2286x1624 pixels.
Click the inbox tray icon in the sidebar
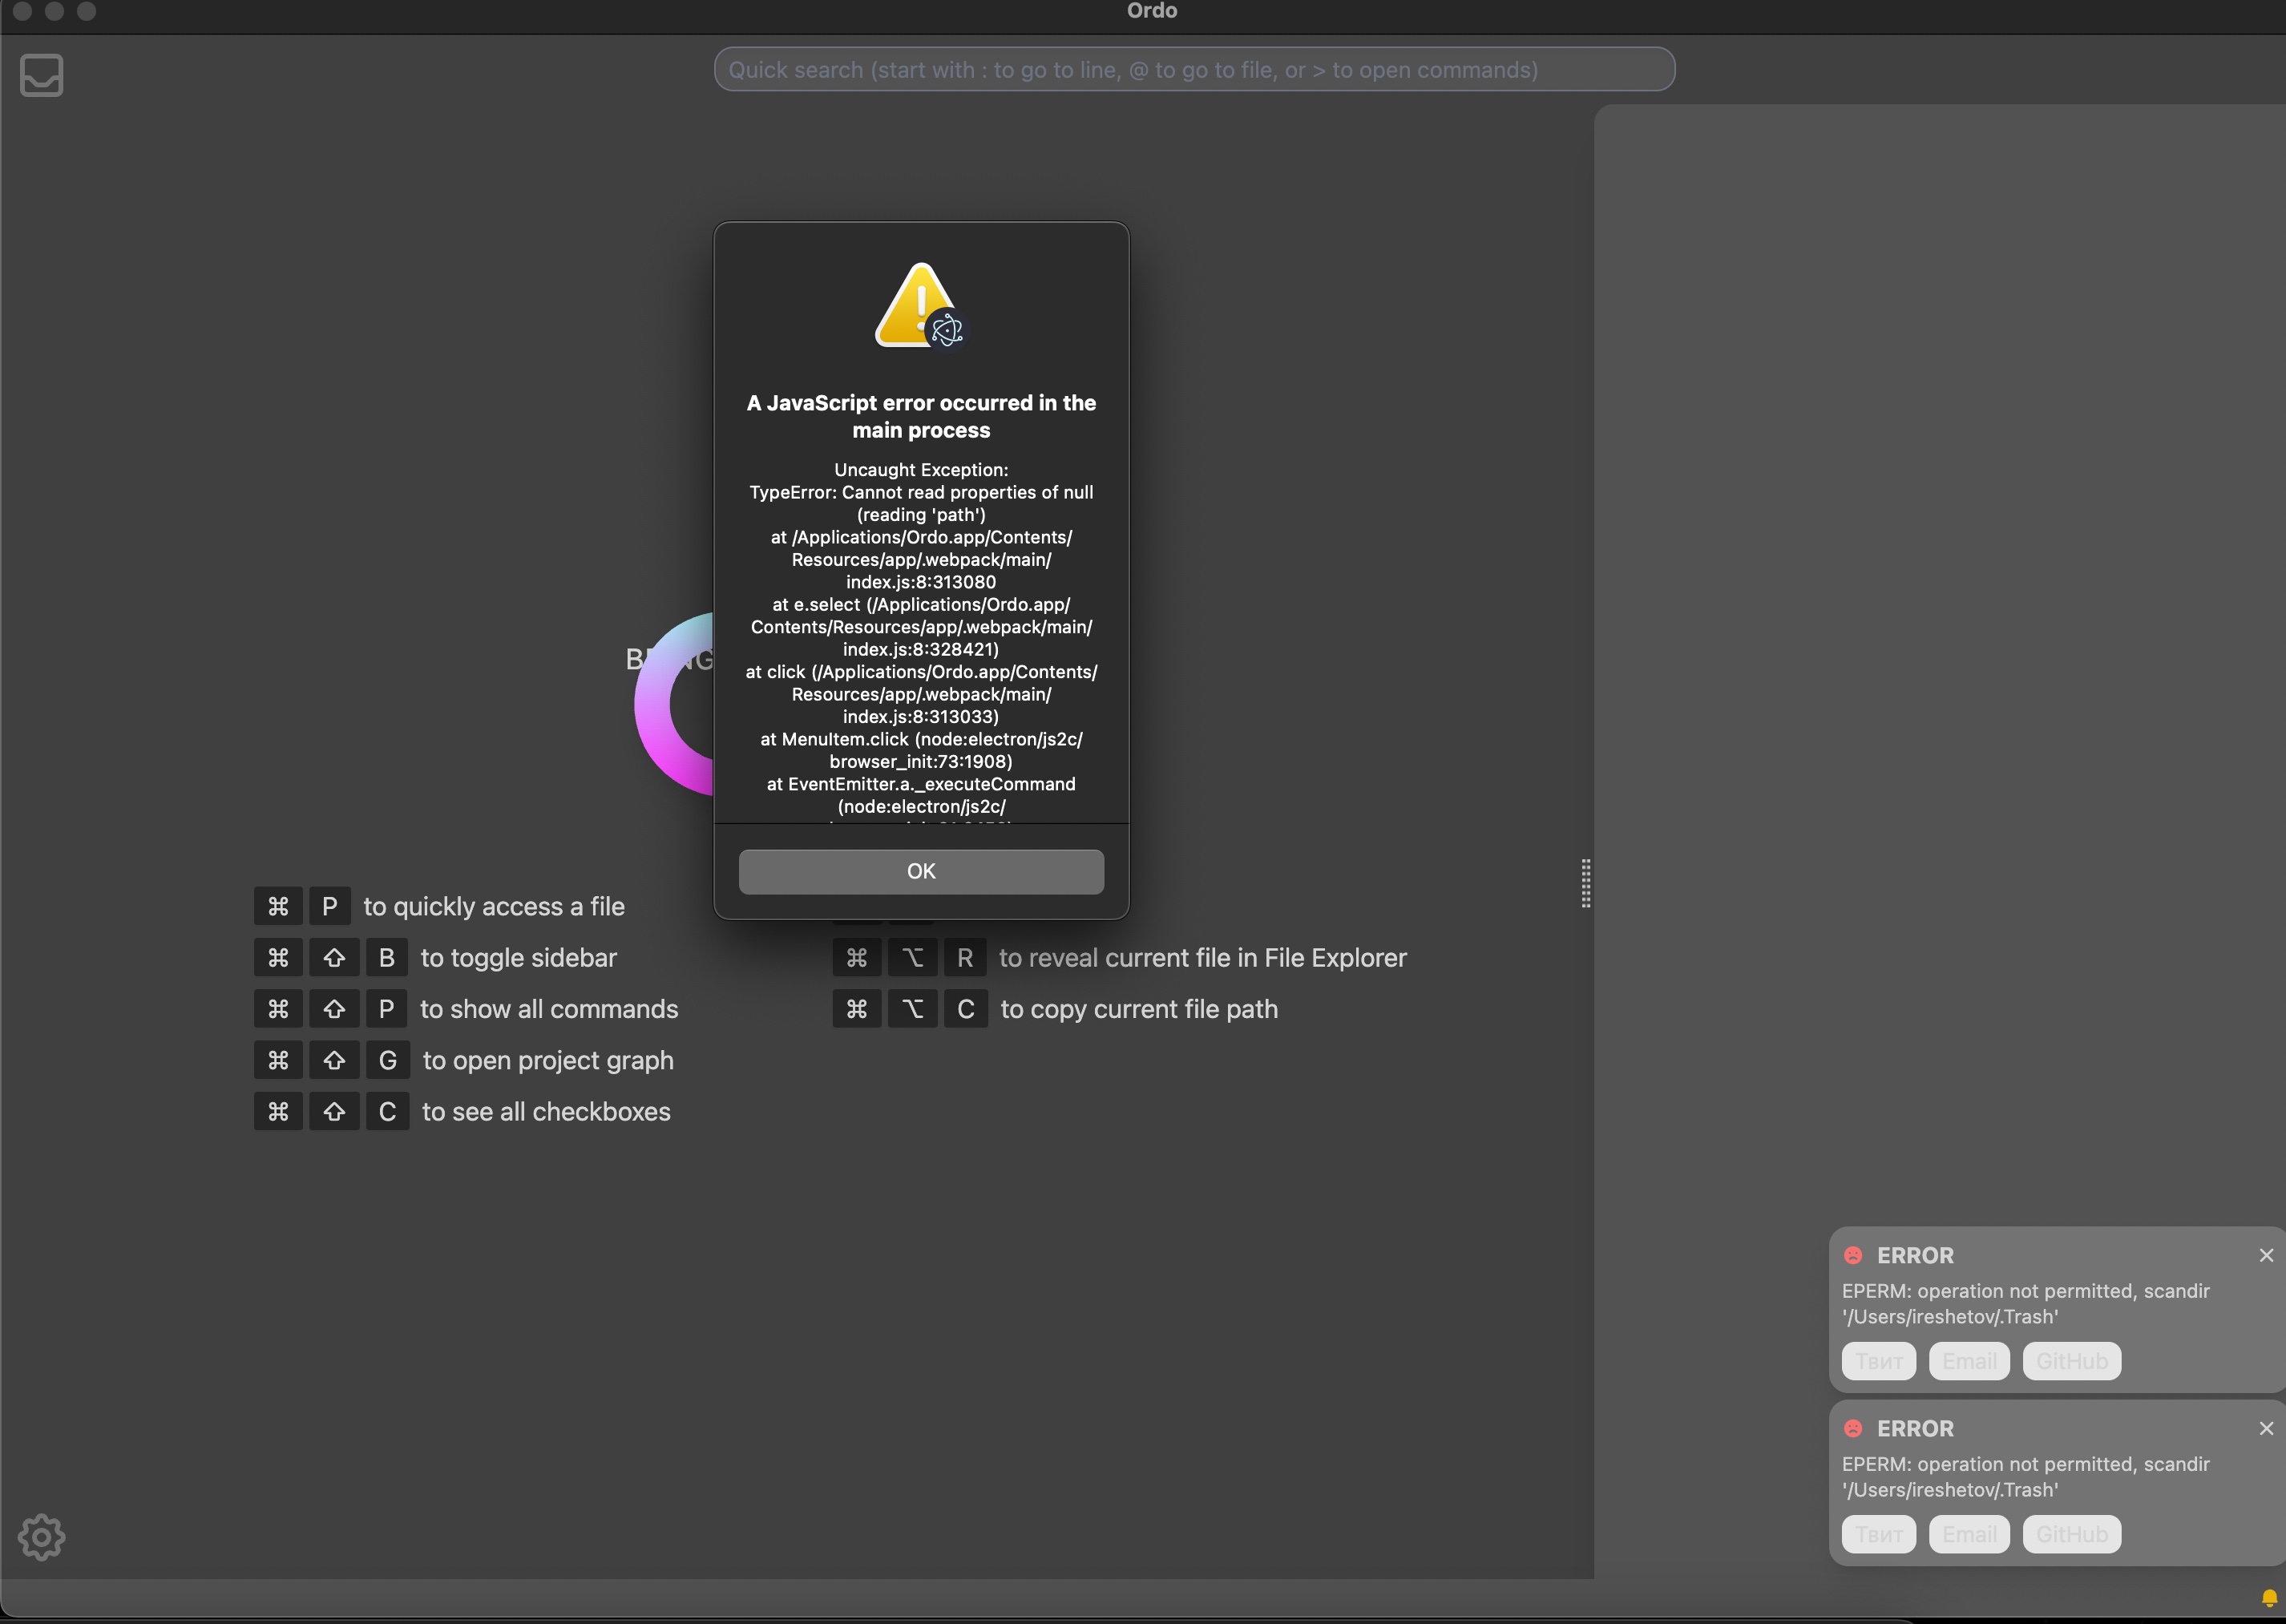(x=42, y=75)
